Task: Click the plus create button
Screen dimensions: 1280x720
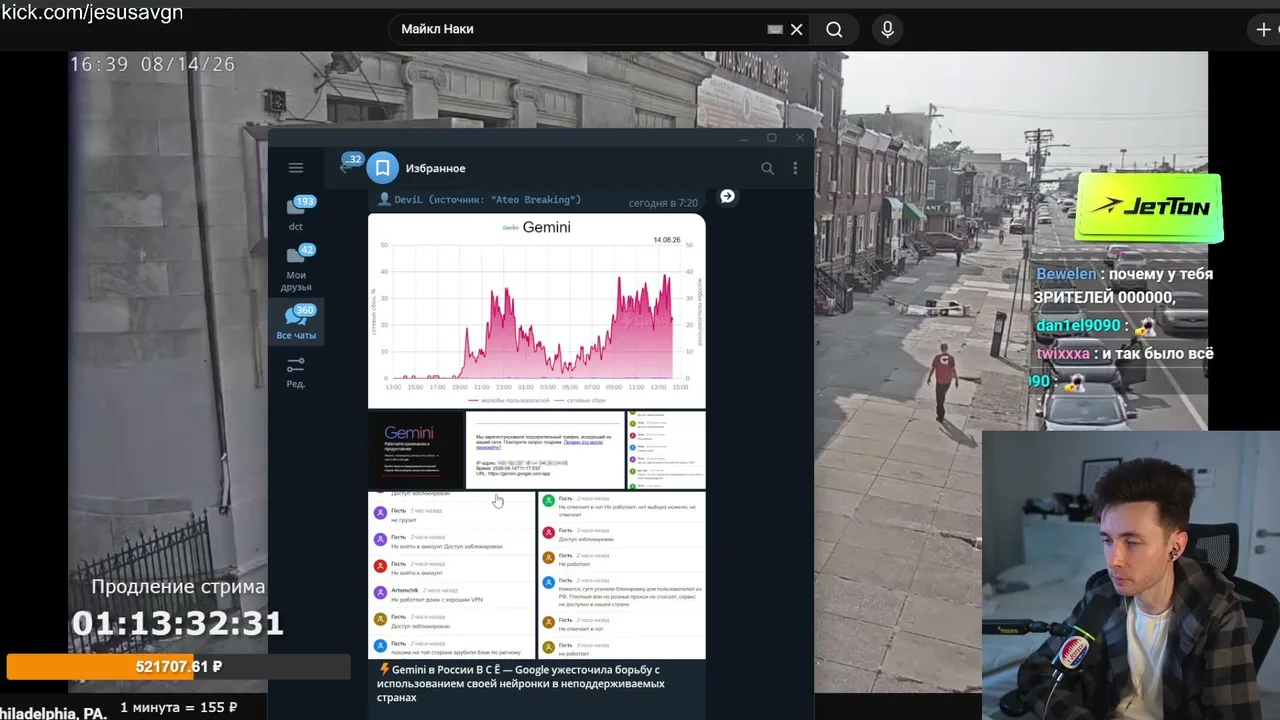Action: click(x=1264, y=30)
